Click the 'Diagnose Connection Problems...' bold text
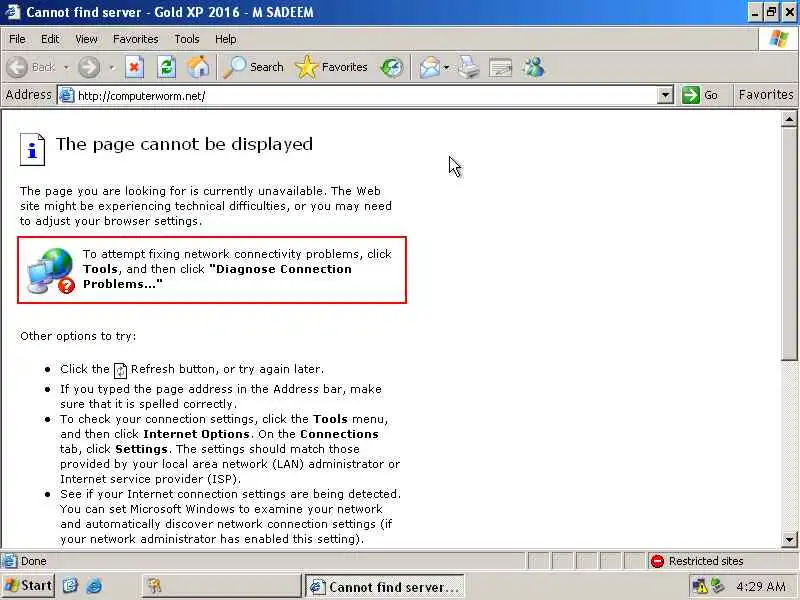 pos(217,277)
